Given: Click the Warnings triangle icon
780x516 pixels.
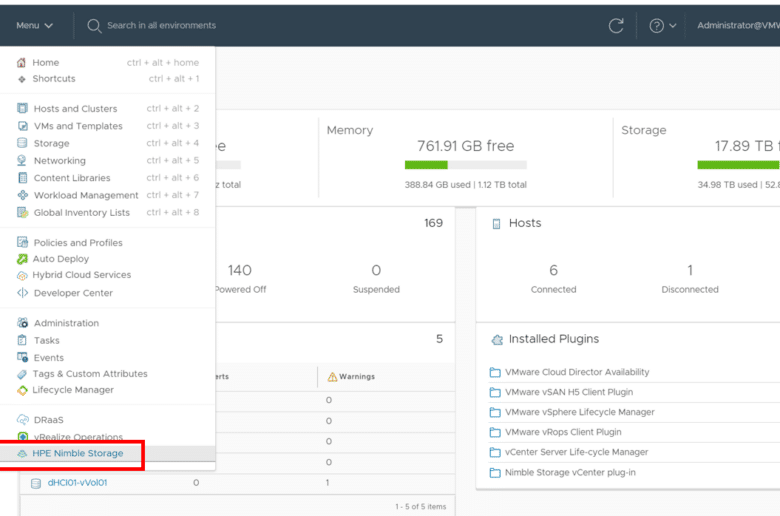Looking at the screenshot, I should click(332, 377).
